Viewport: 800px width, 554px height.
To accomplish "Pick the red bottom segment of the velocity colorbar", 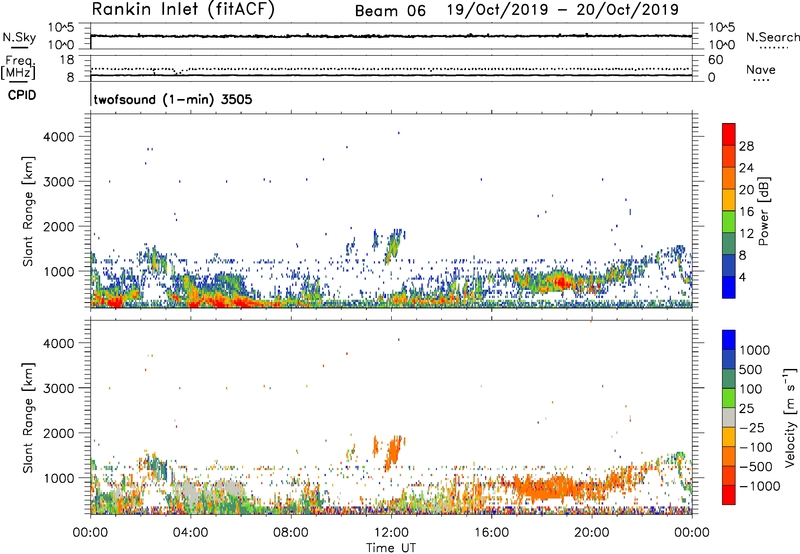I will 729,495.
